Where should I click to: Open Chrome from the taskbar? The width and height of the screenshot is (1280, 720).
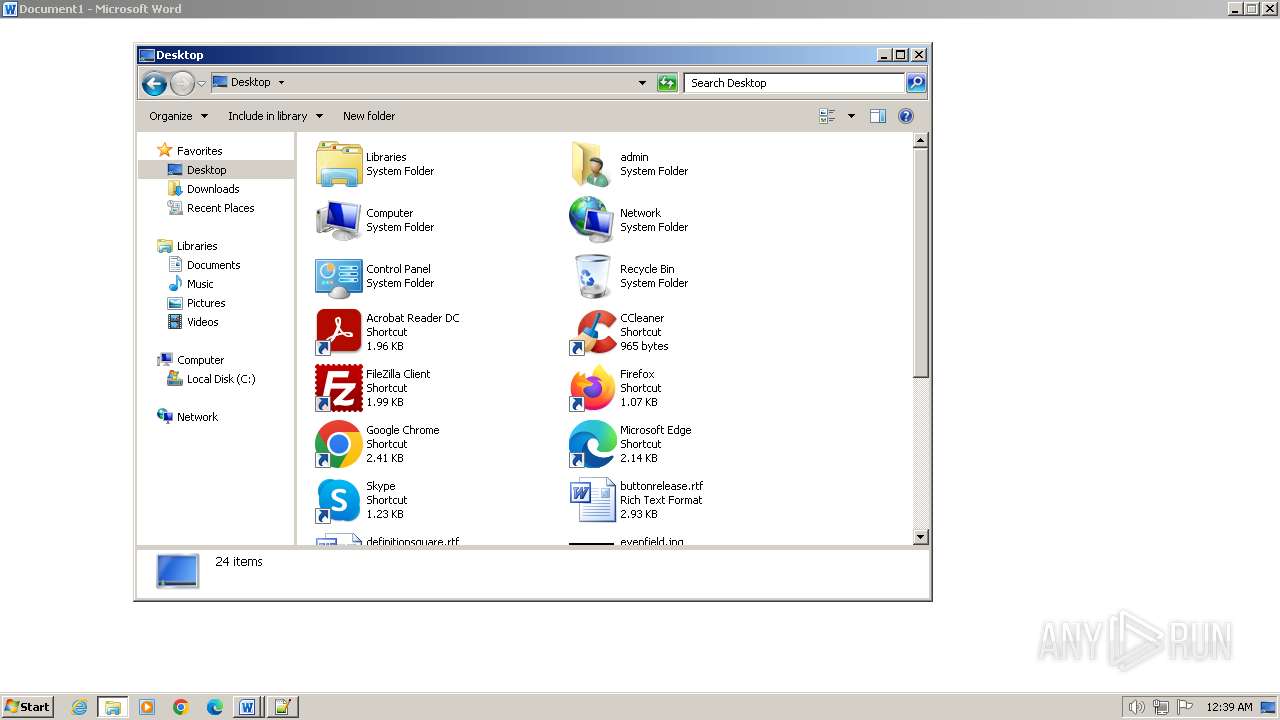(181, 707)
